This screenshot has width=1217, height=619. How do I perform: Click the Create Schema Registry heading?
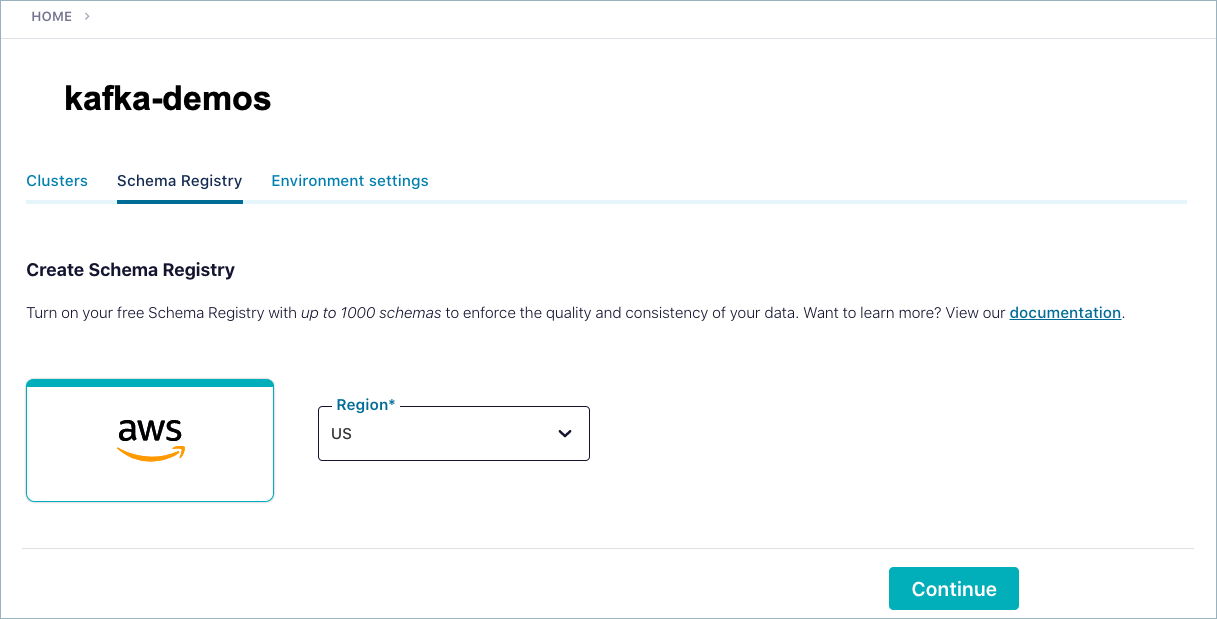click(130, 270)
